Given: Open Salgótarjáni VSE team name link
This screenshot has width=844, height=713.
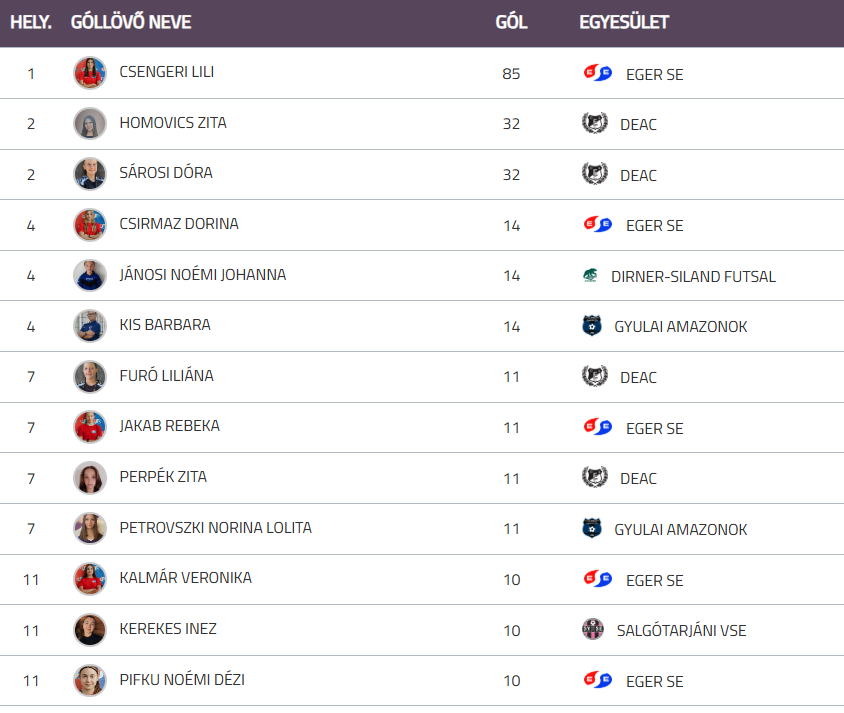Looking at the screenshot, I should (x=681, y=630).
